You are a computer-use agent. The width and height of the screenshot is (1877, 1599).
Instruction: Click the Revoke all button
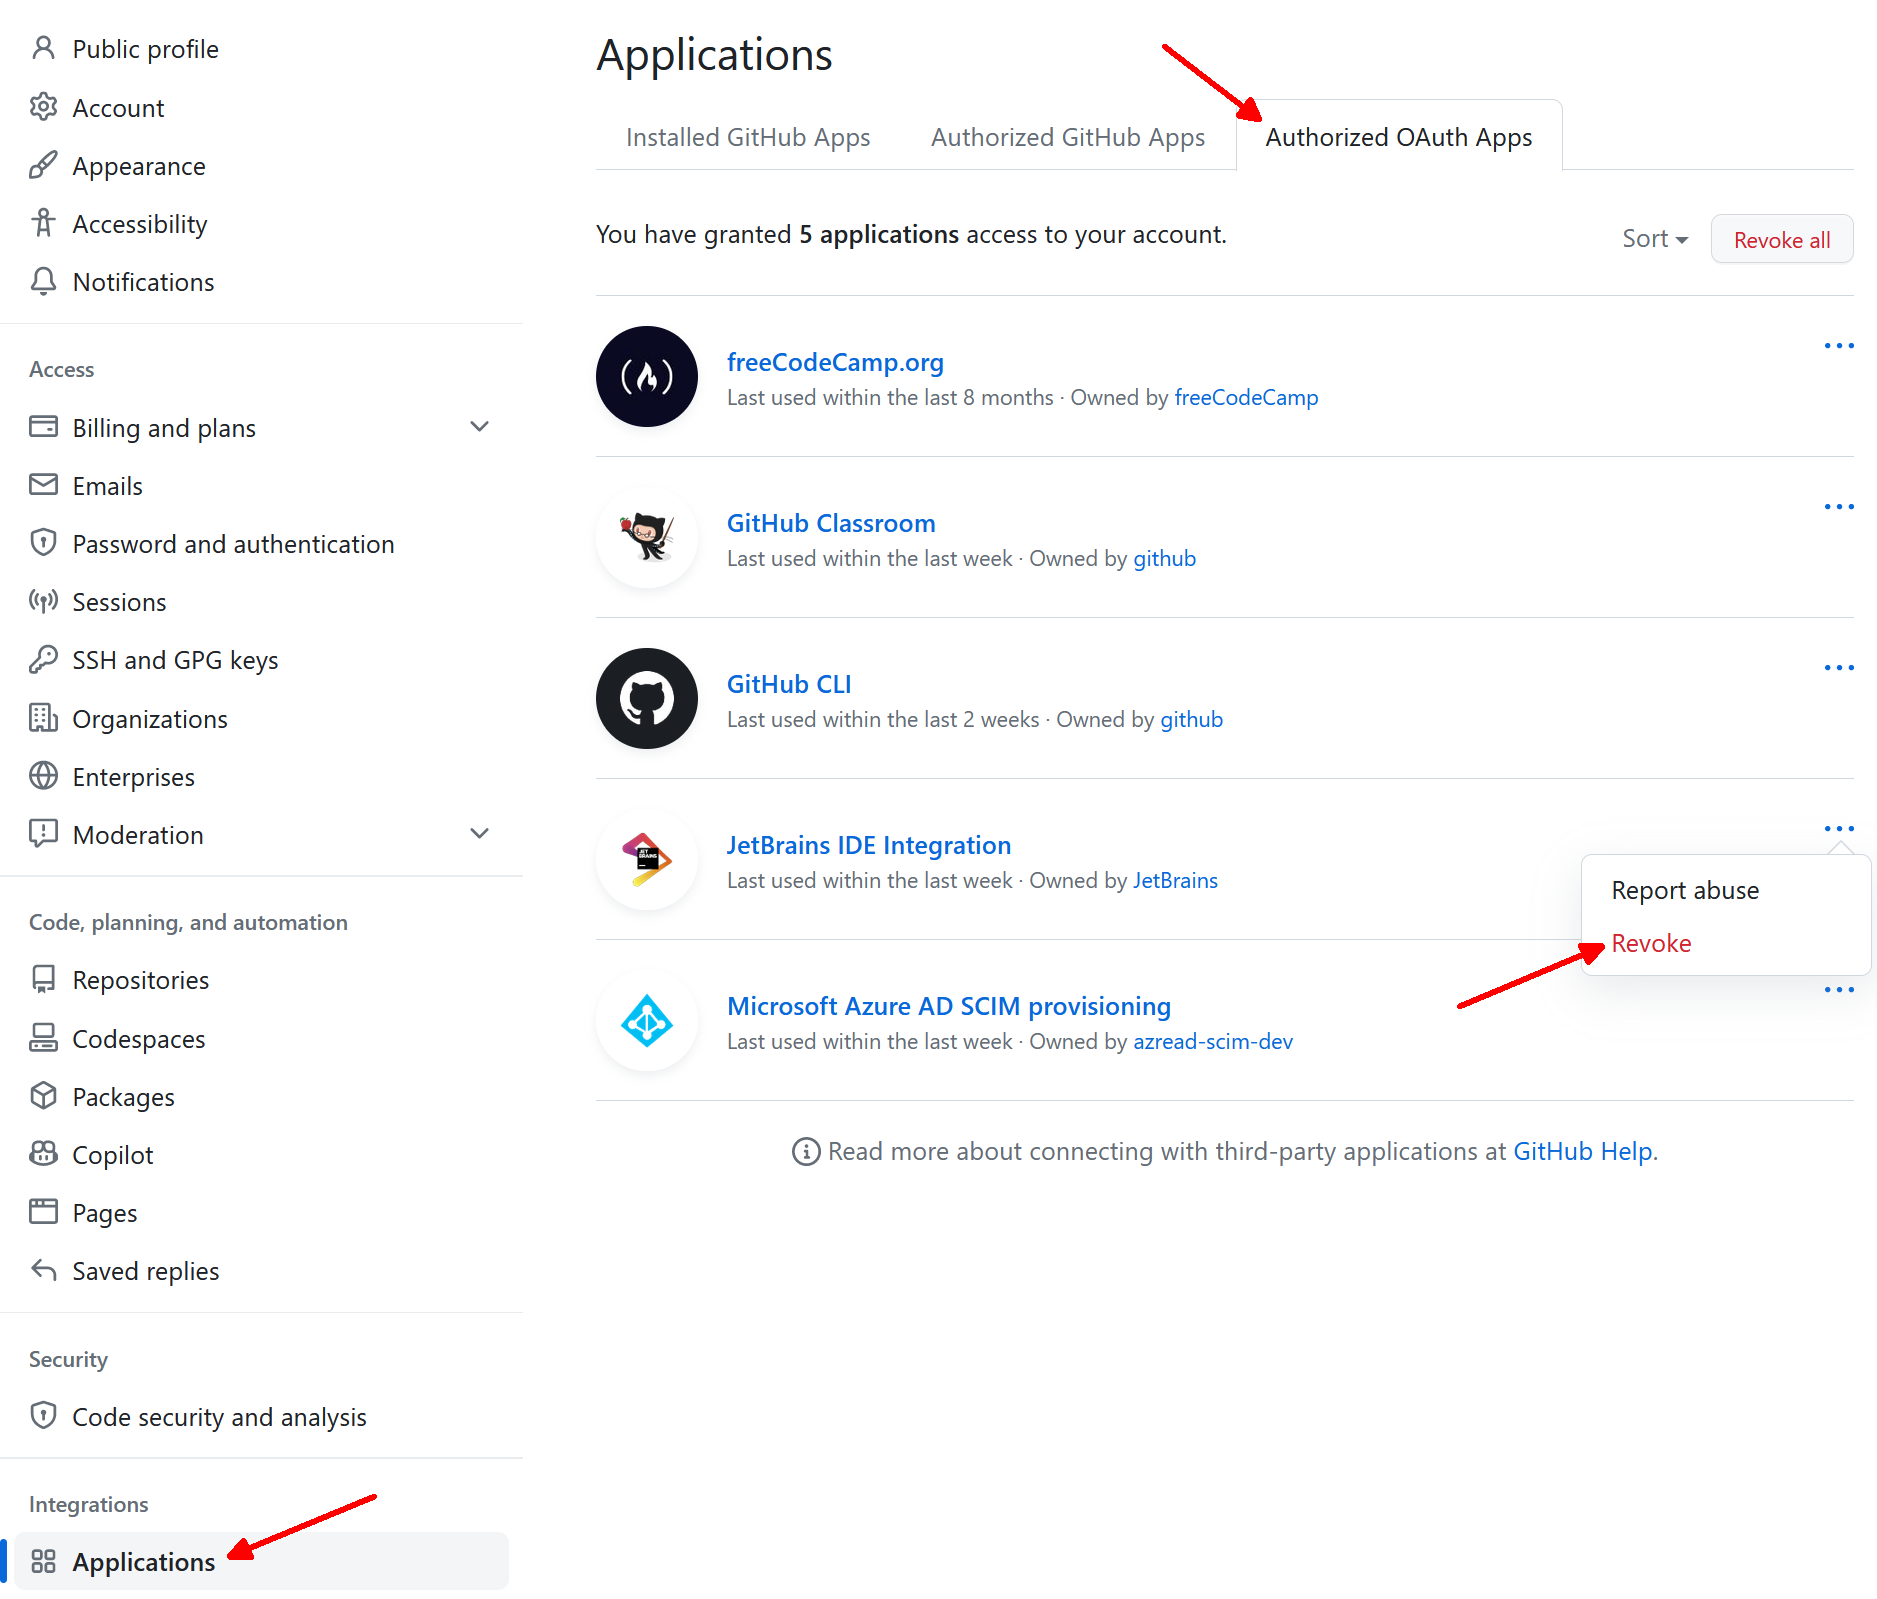click(1782, 239)
